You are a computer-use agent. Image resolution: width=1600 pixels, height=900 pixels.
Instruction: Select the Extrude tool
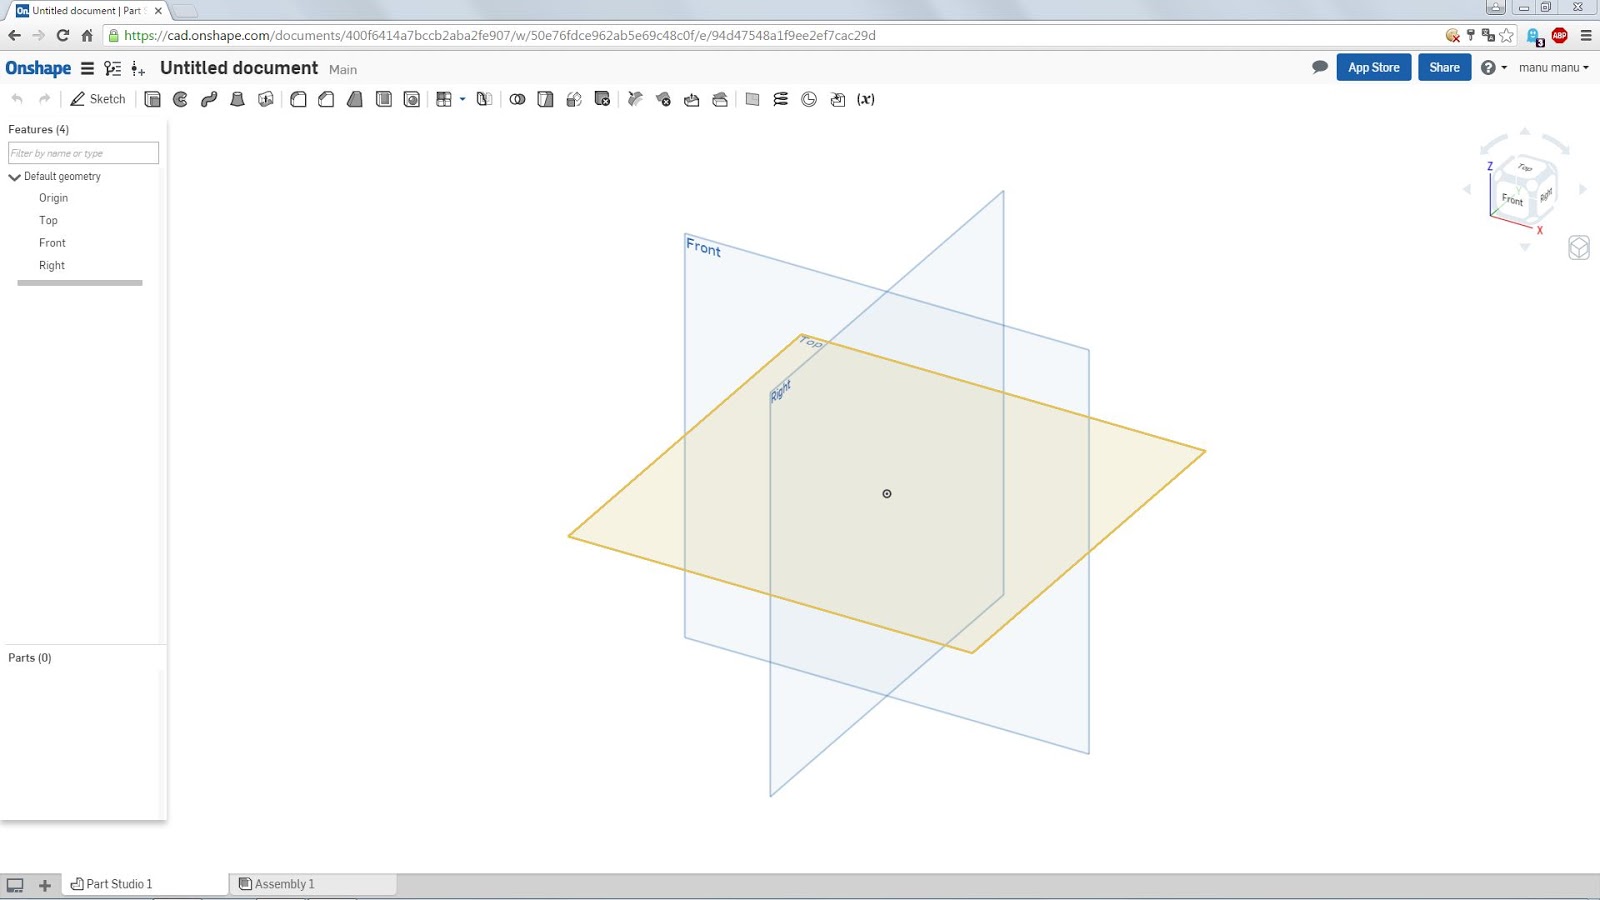pyautogui.click(x=152, y=99)
